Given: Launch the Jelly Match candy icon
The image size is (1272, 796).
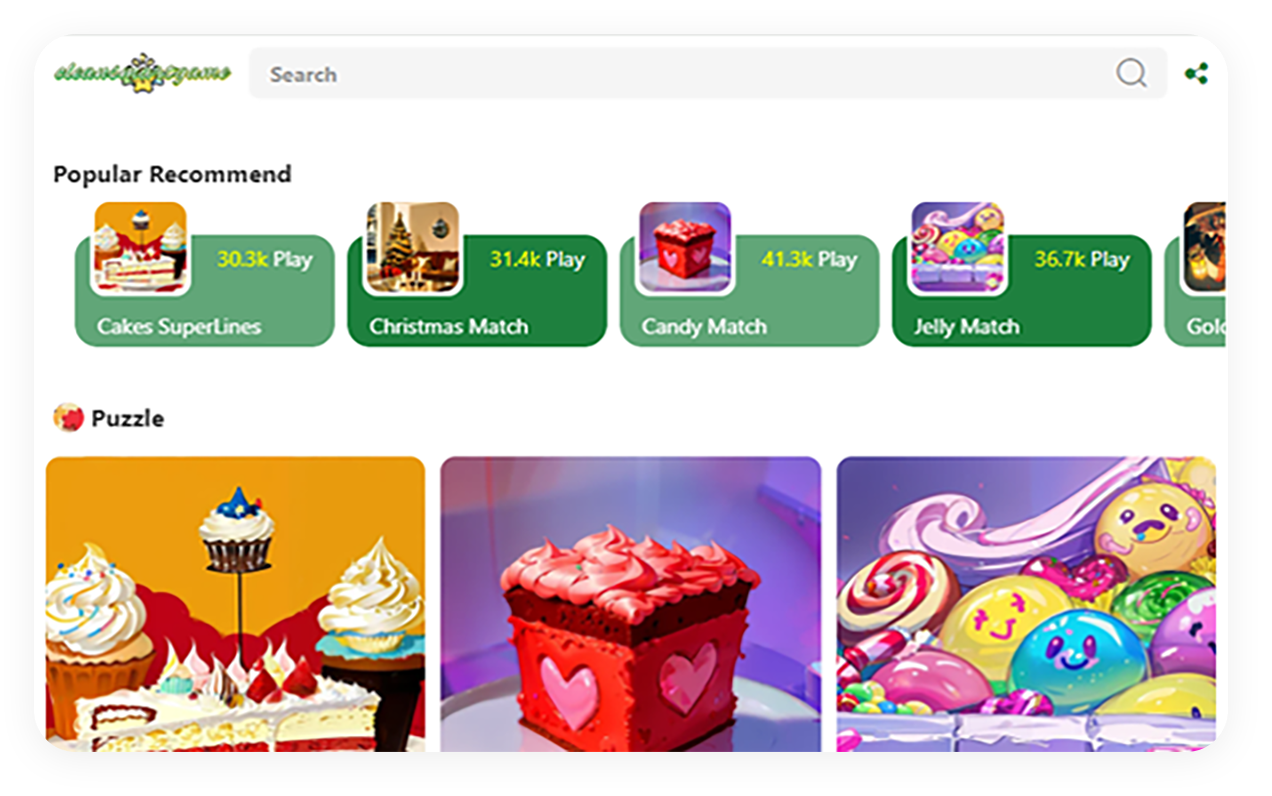Looking at the screenshot, I should [x=957, y=248].
